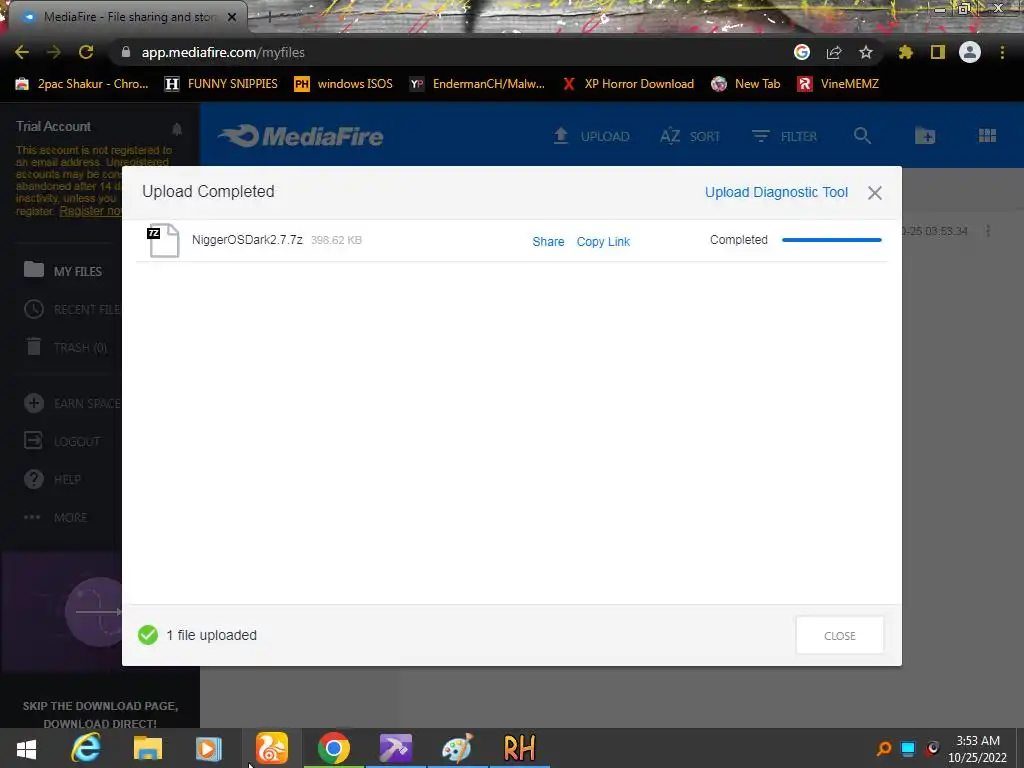Switch to grid view icon

click(x=987, y=135)
